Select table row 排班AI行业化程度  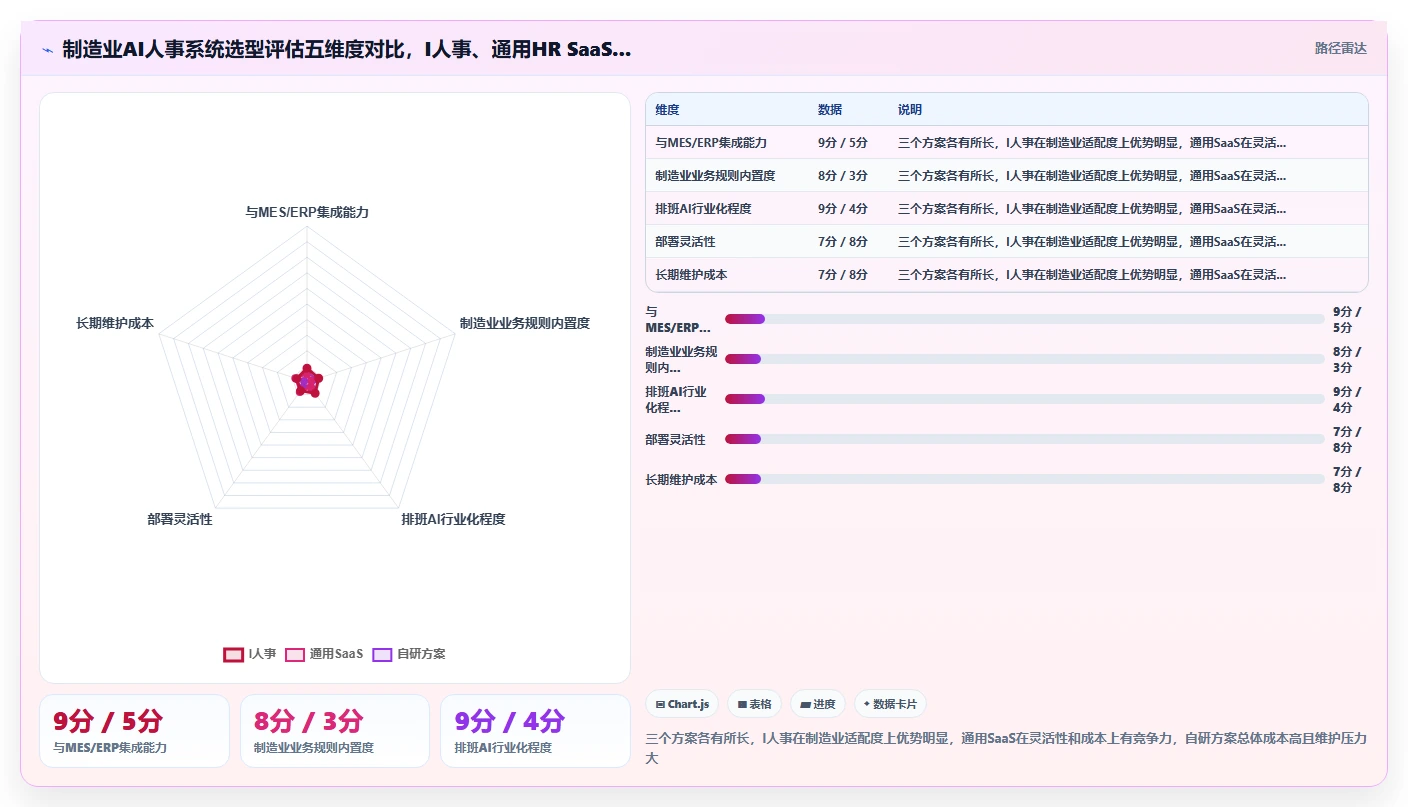[x=1007, y=209]
